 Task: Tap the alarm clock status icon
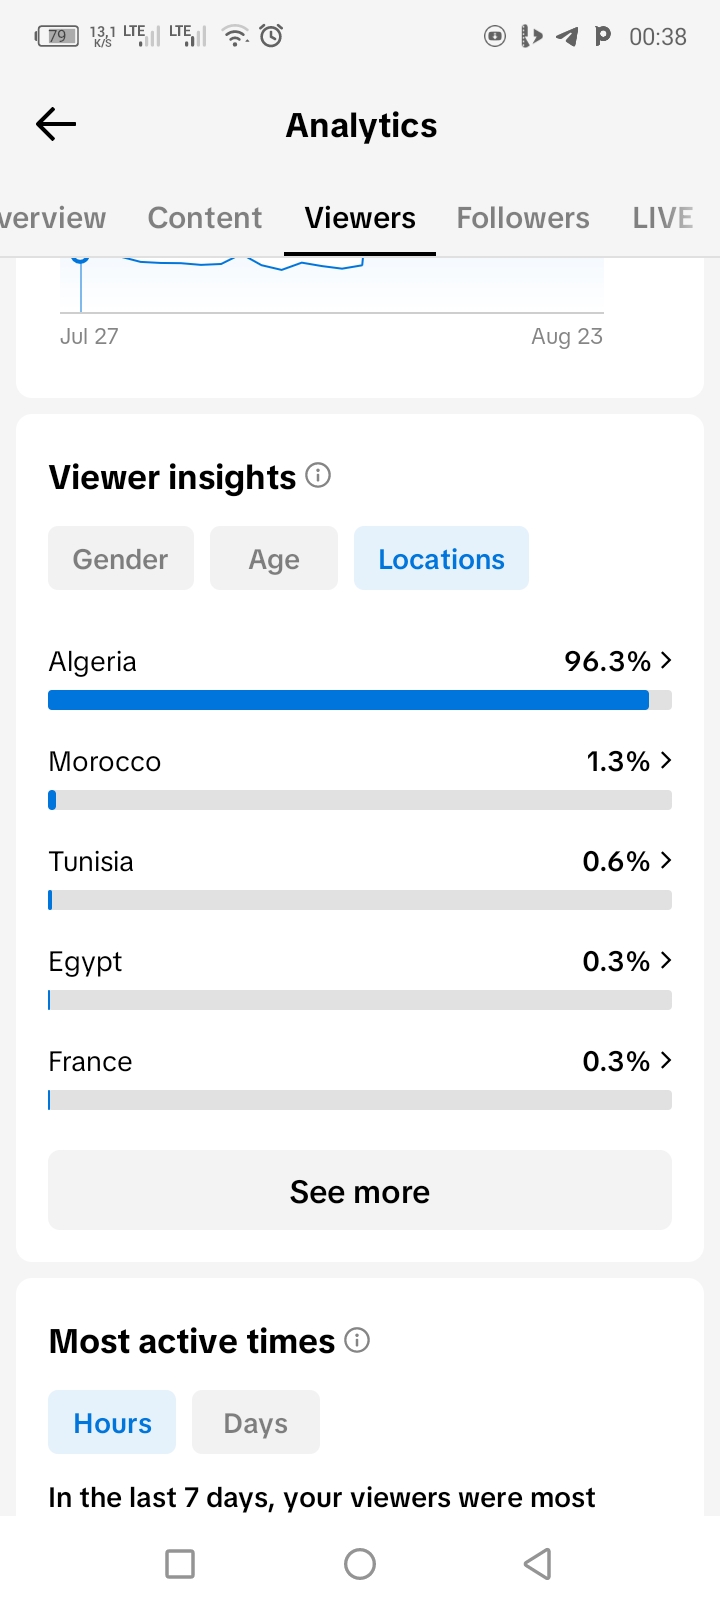click(x=271, y=36)
